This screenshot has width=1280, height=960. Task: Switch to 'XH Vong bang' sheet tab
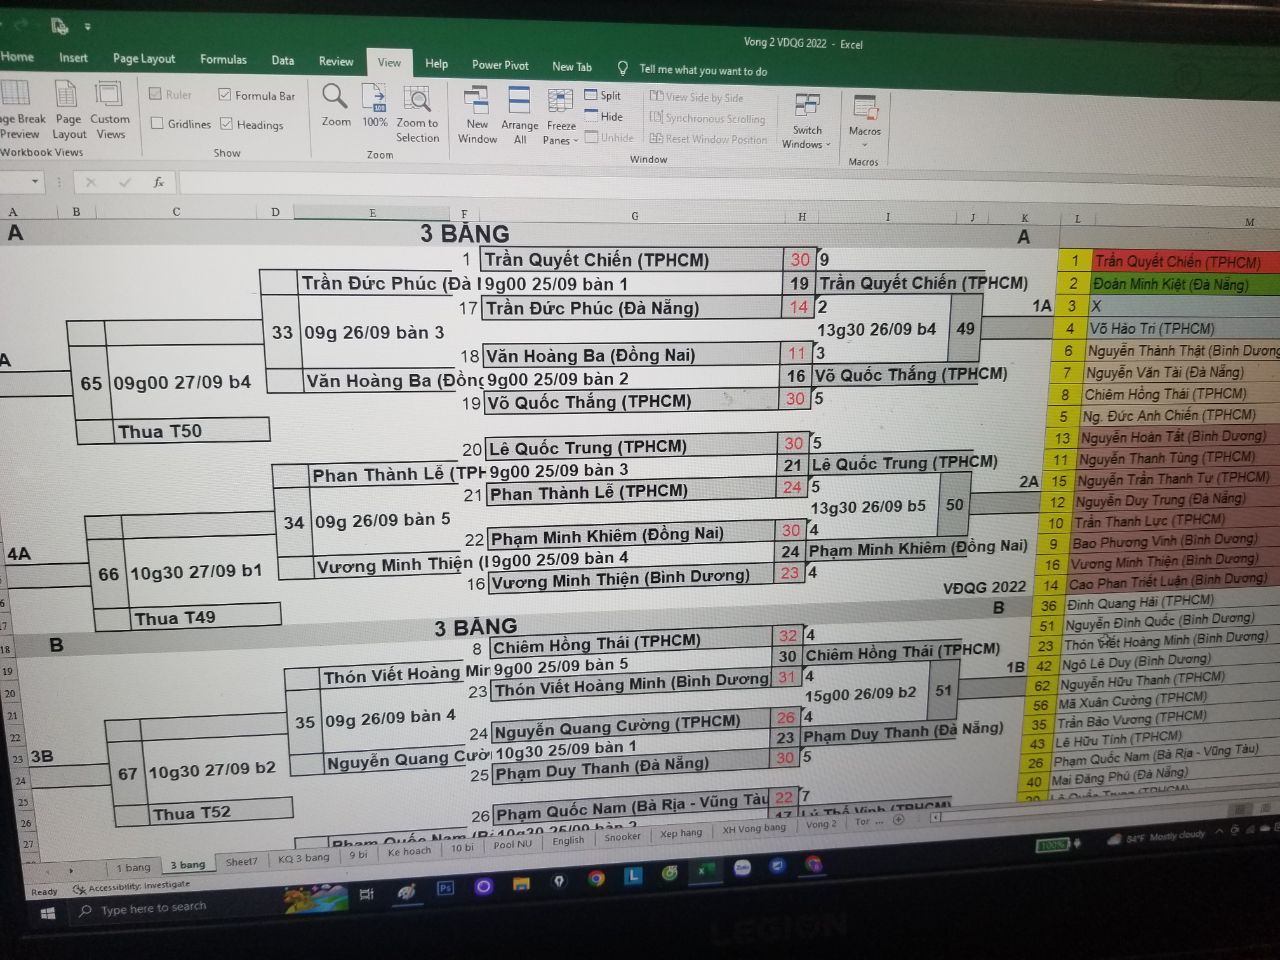coord(754,828)
